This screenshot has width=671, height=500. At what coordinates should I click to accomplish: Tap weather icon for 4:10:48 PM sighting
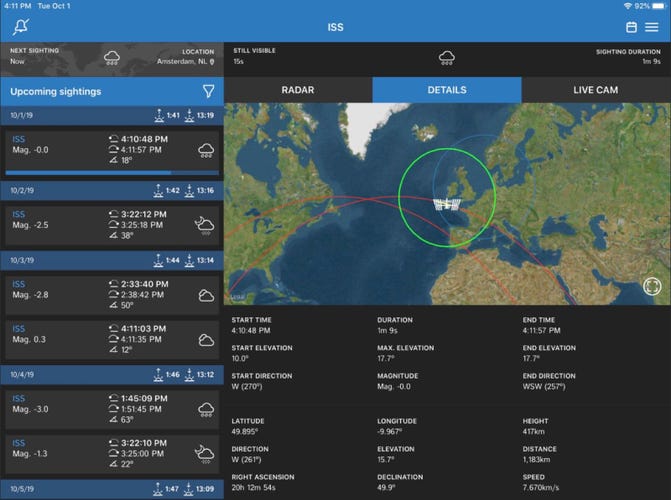tap(206, 150)
